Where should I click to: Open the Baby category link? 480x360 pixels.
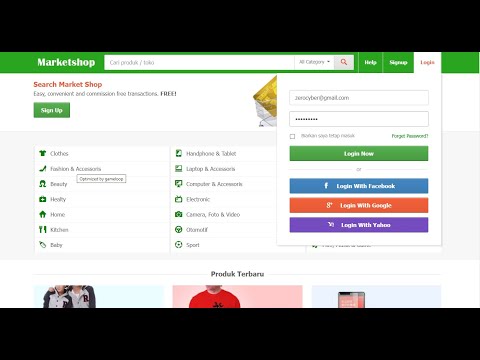56,245
